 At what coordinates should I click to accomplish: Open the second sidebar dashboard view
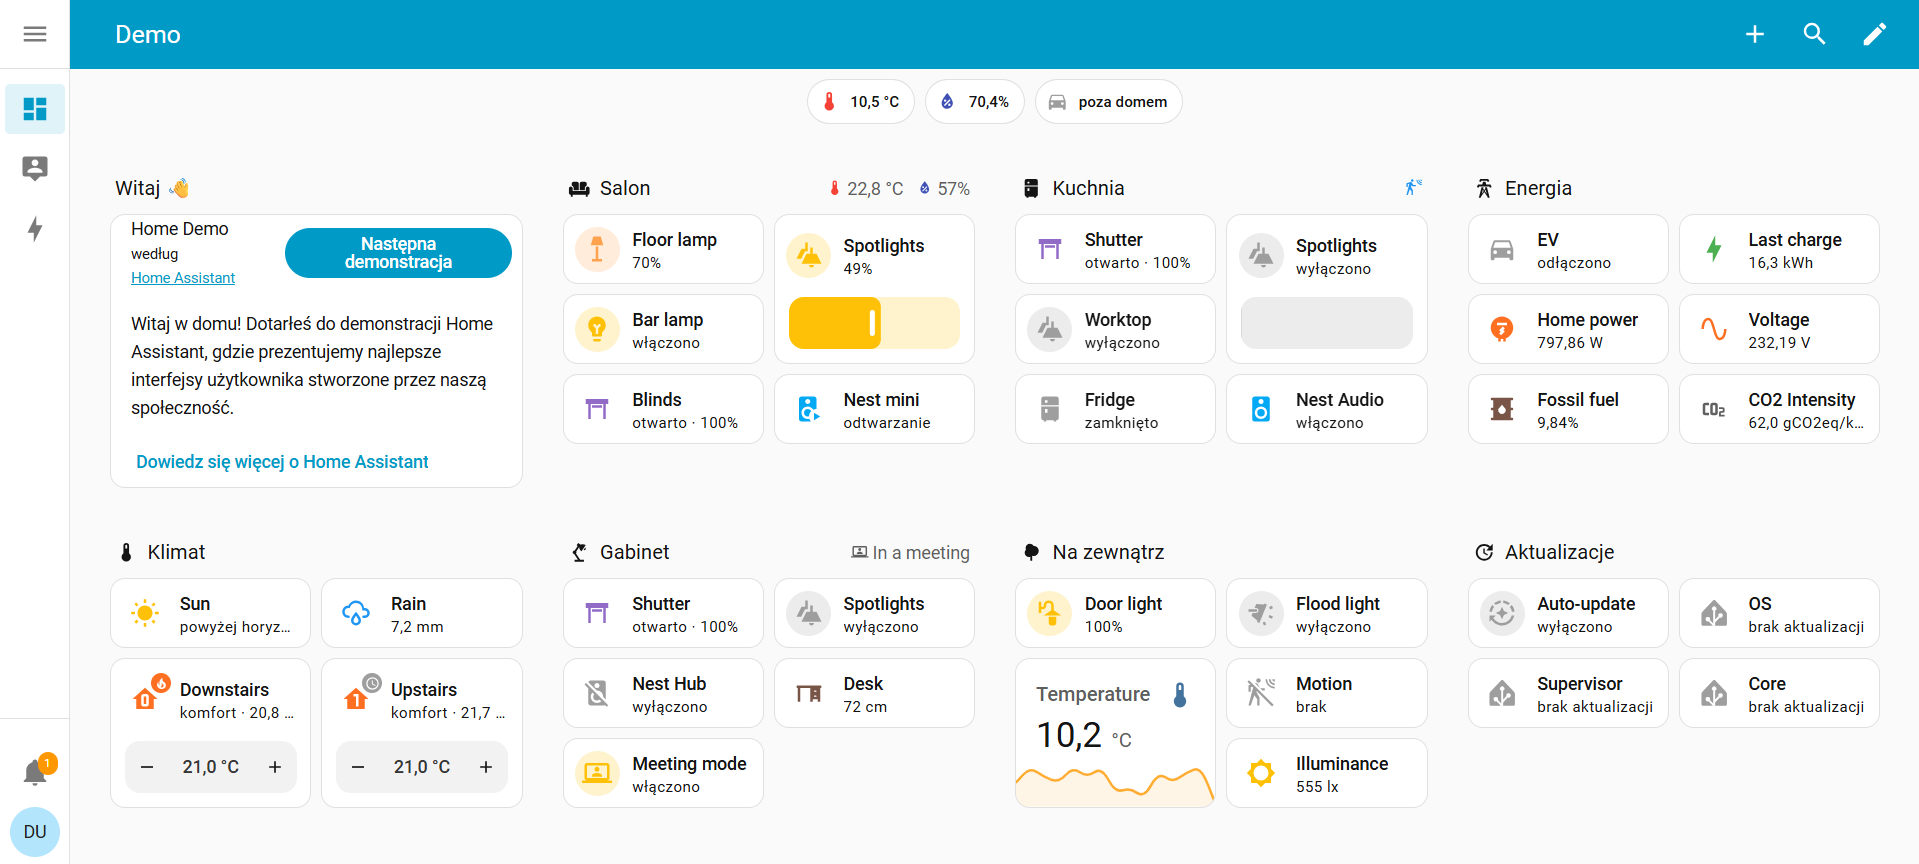(x=35, y=168)
